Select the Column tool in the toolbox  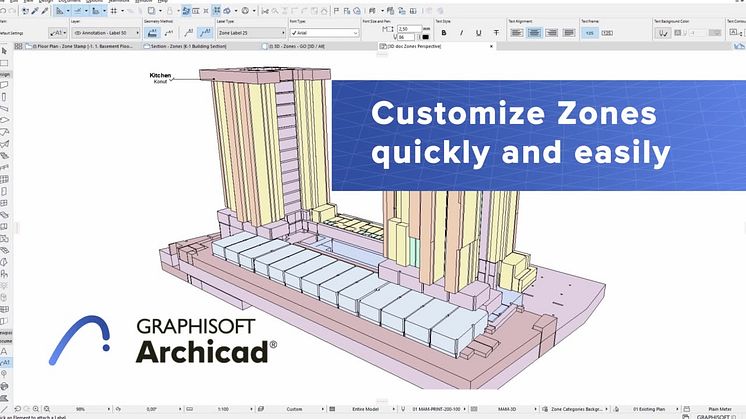point(4,97)
